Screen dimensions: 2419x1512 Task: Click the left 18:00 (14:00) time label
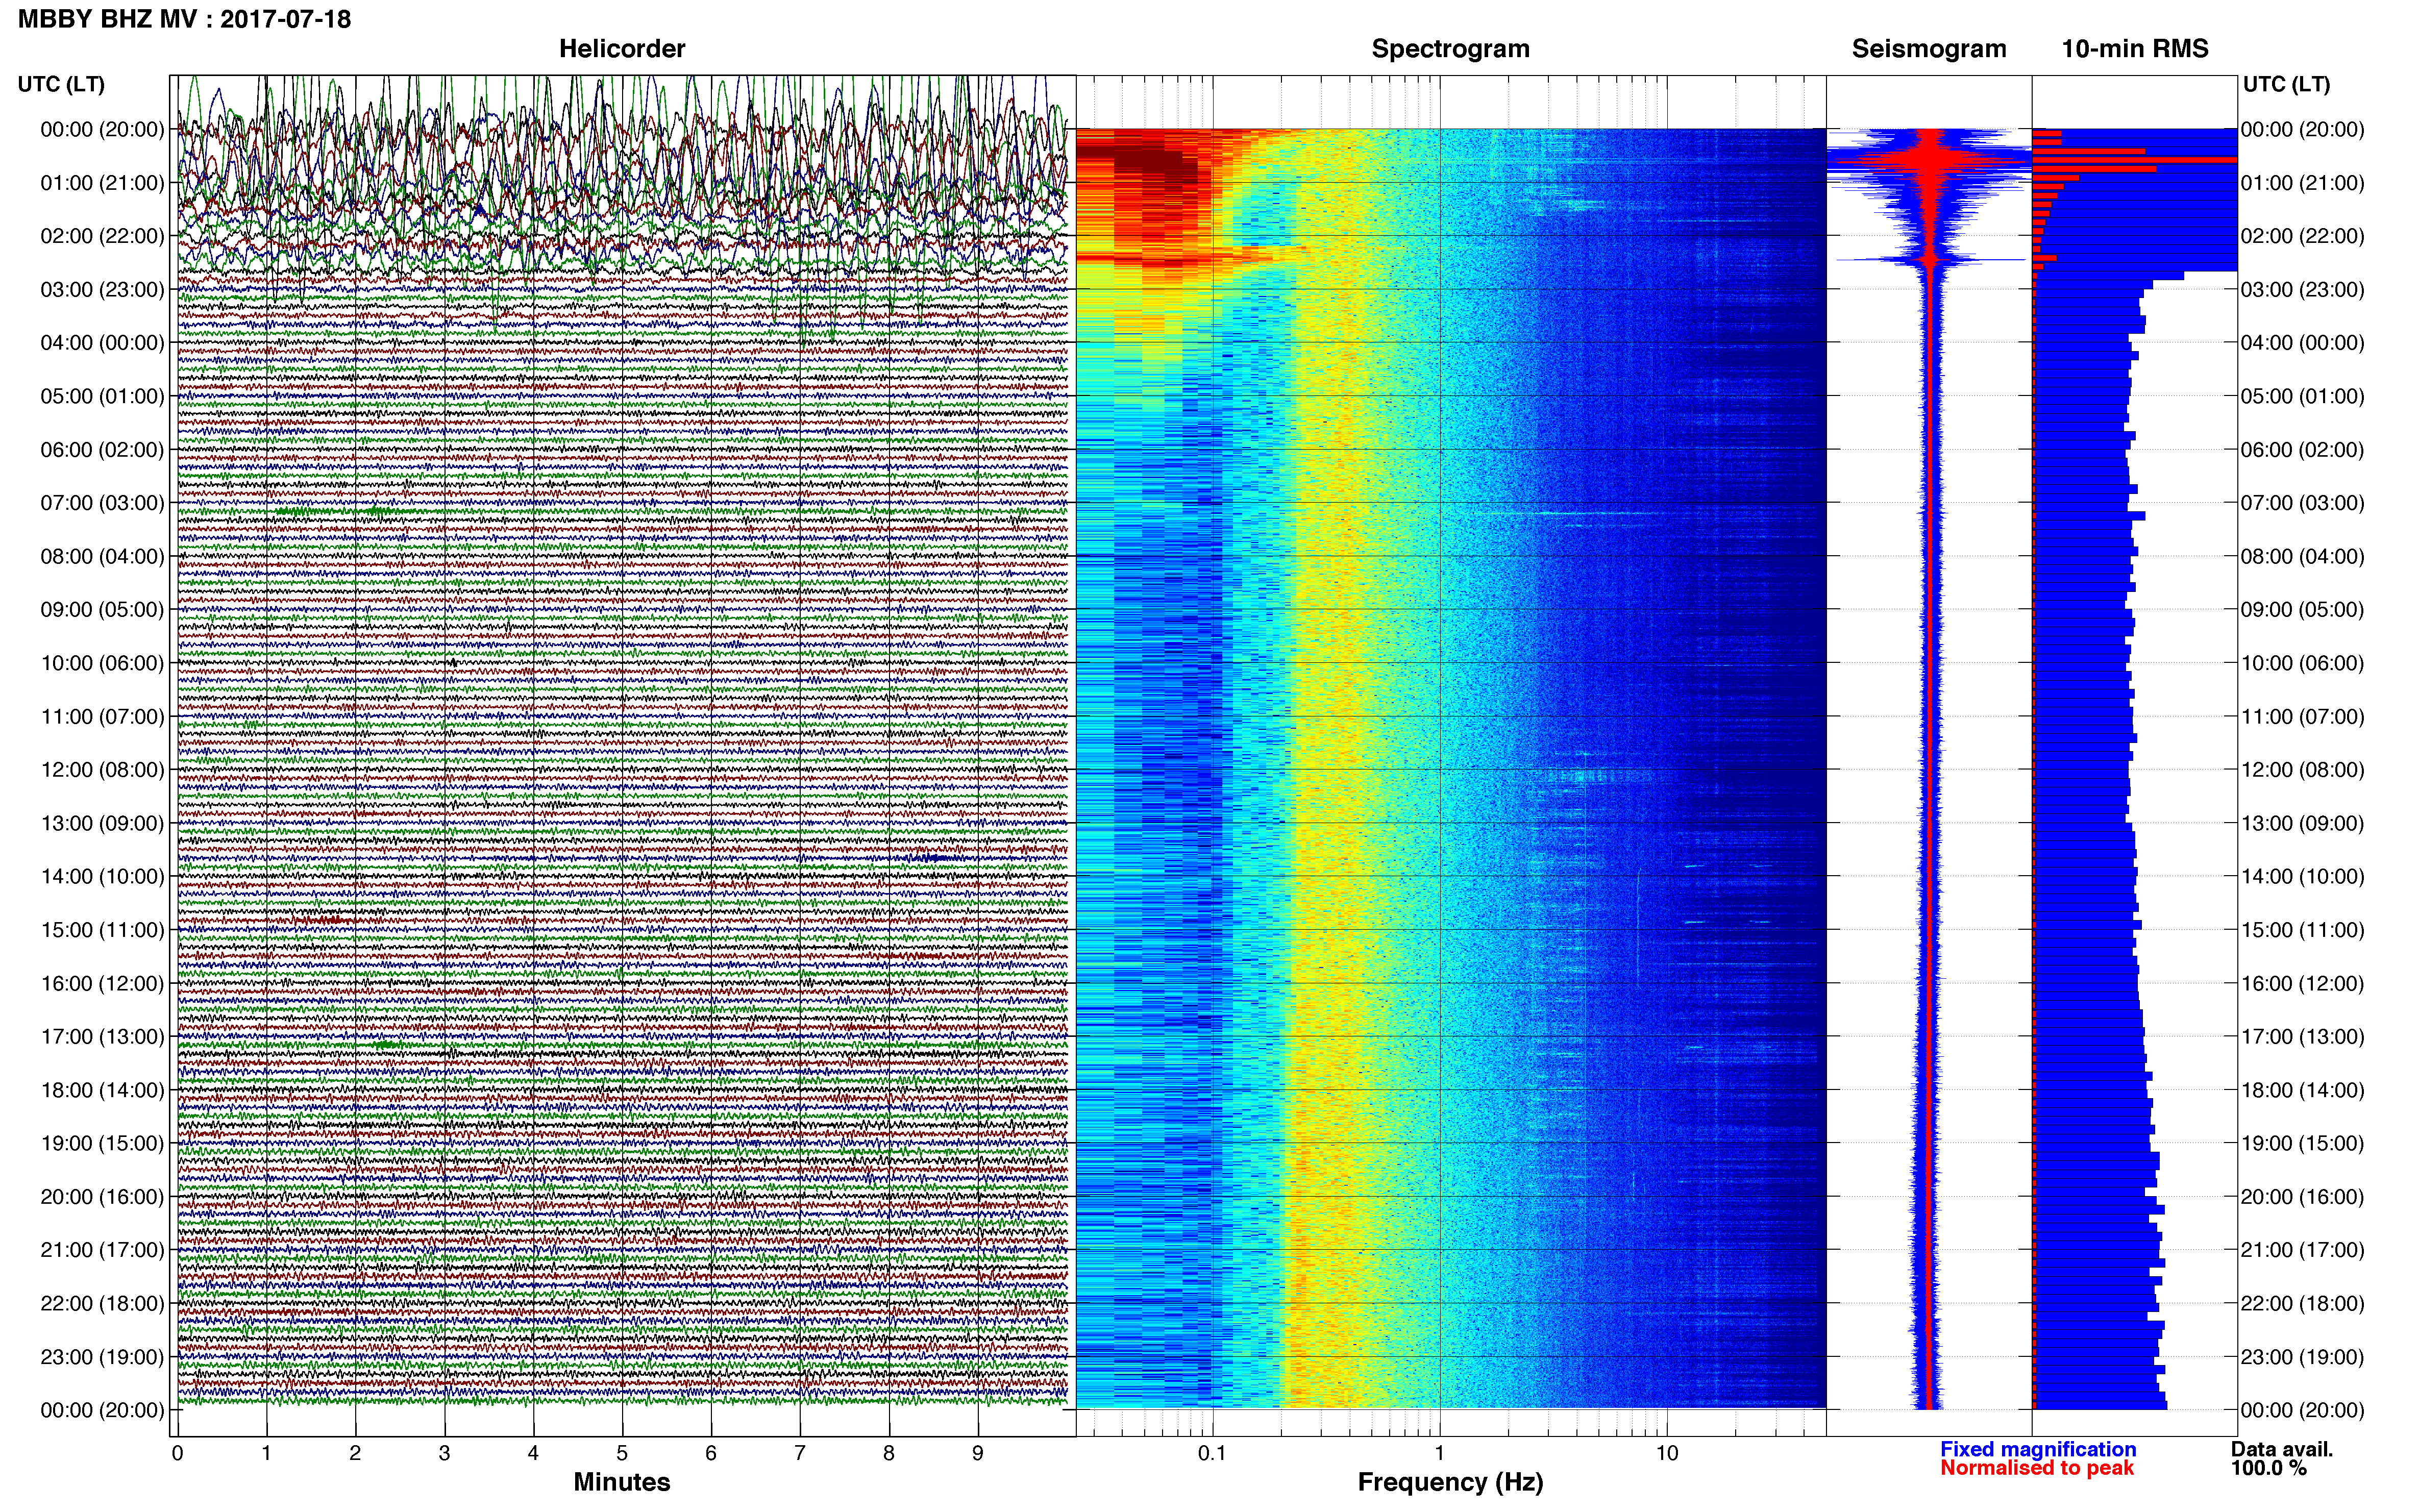(x=102, y=1090)
